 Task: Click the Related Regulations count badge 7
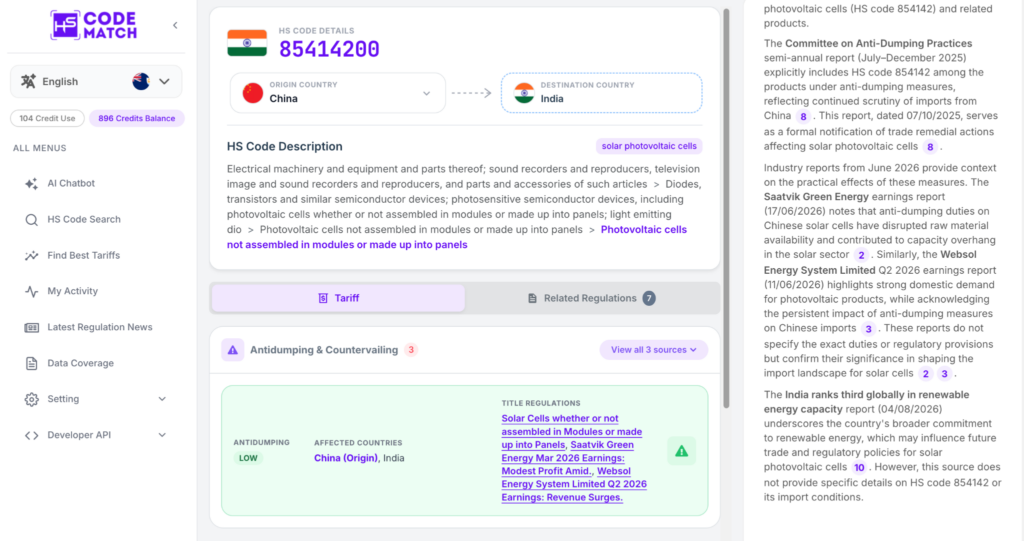click(x=648, y=298)
